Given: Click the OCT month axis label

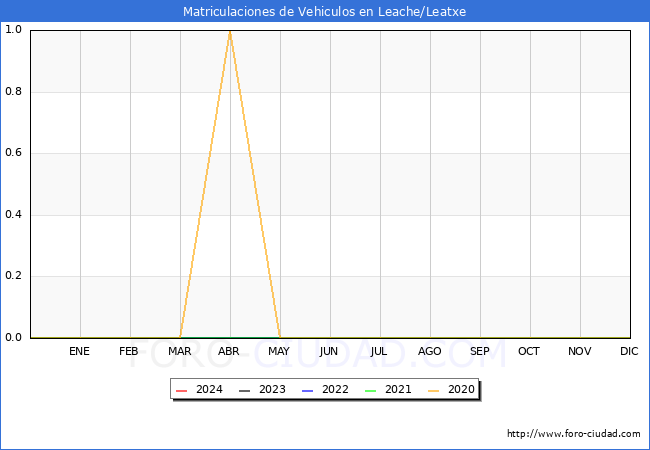Looking at the screenshot, I should pos(529,351).
